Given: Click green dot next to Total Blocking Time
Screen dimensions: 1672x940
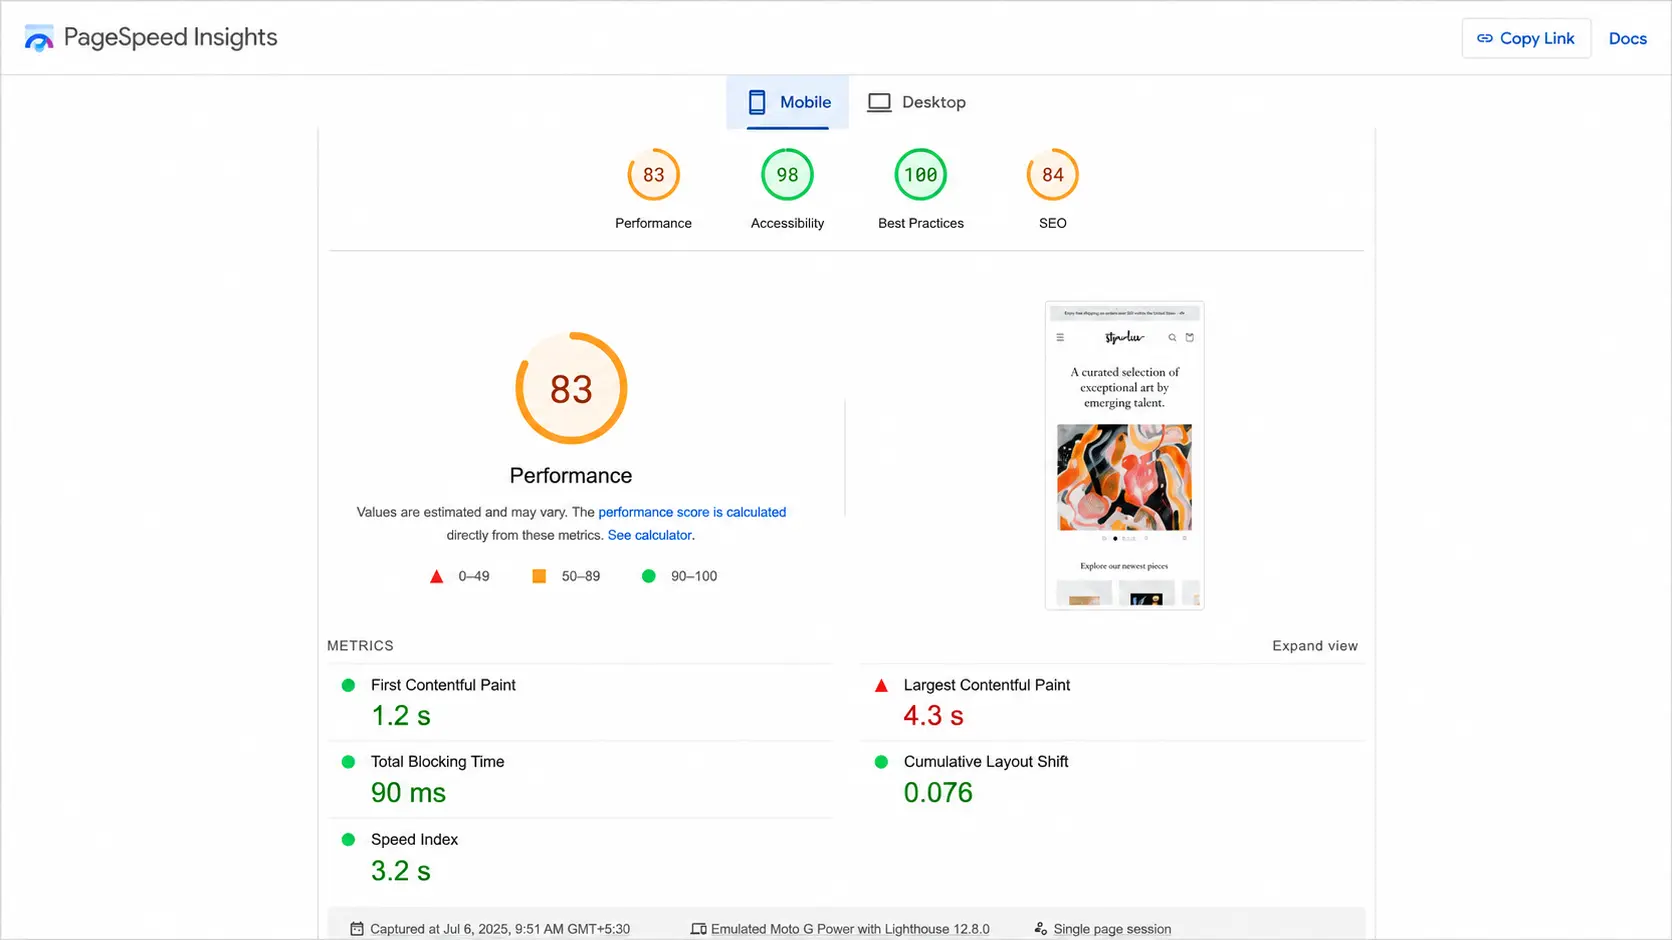Looking at the screenshot, I should coord(348,762).
